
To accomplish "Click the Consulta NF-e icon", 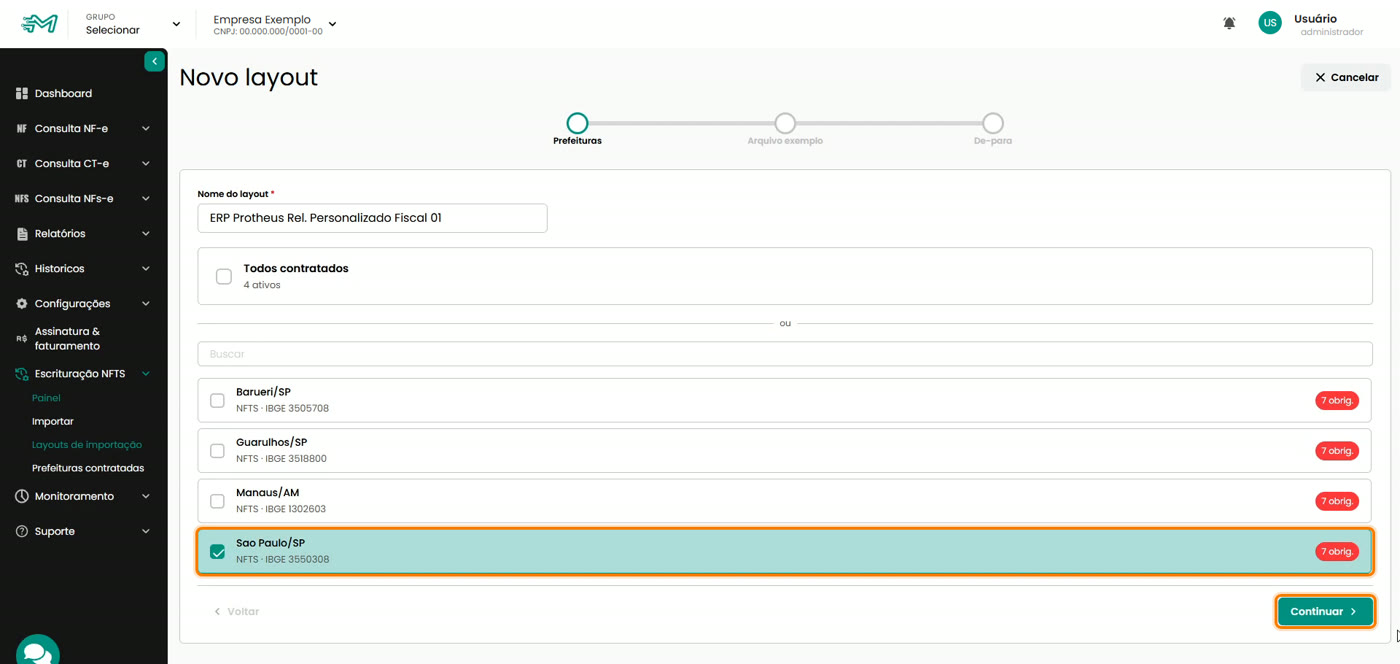I will 21,128.
